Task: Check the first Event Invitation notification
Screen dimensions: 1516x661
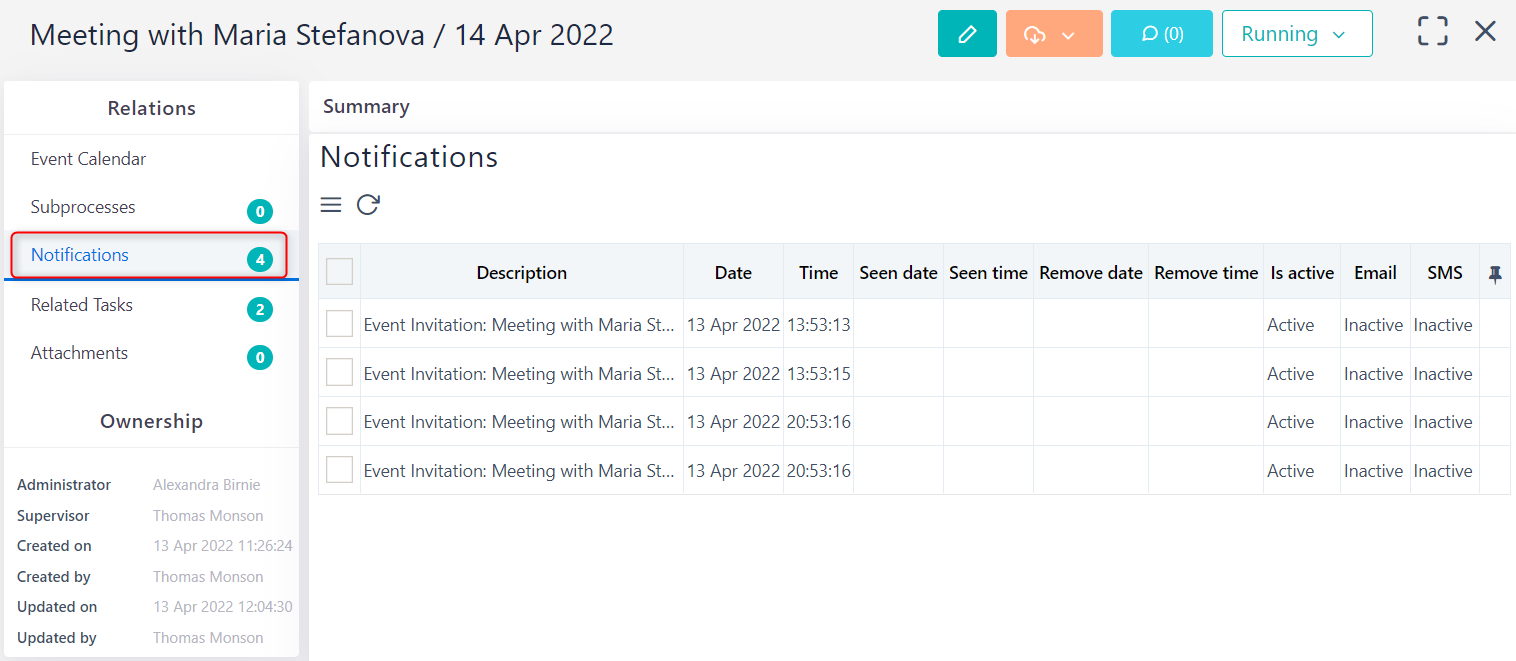Action: coord(339,323)
